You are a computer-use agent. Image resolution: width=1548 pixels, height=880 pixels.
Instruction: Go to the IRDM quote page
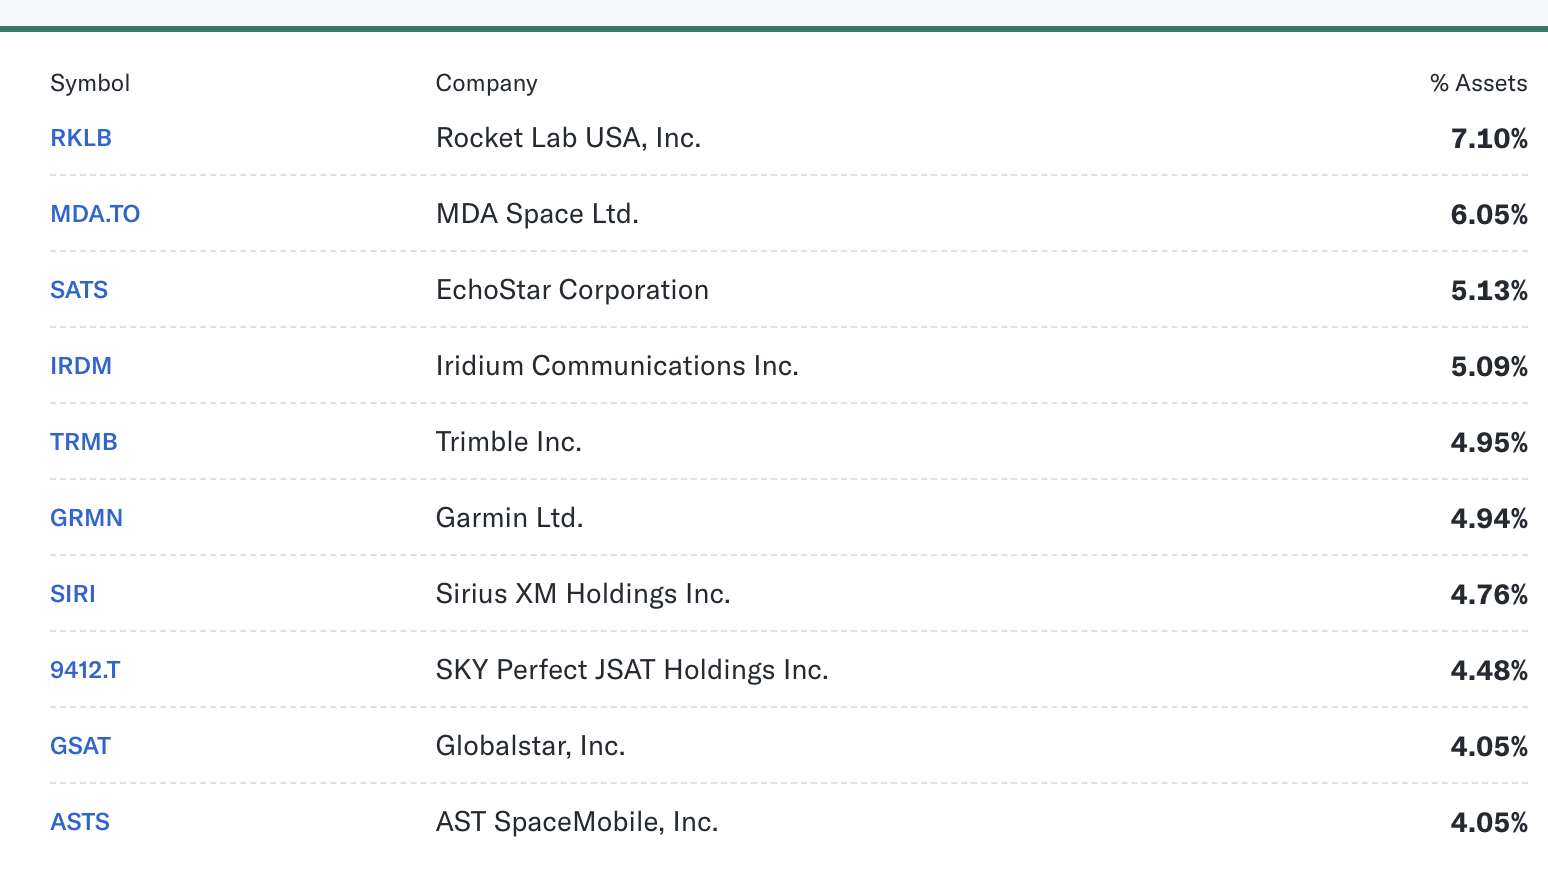pyautogui.click(x=81, y=366)
